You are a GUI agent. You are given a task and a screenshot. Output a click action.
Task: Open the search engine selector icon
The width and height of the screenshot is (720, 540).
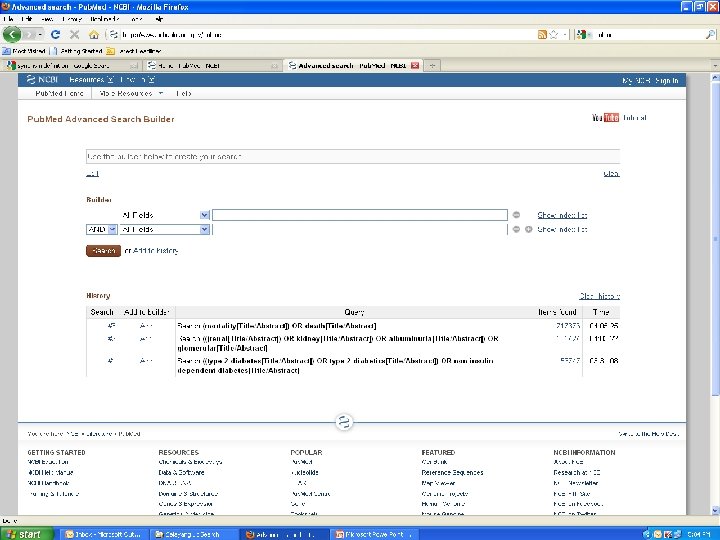pyautogui.click(x=582, y=34)
